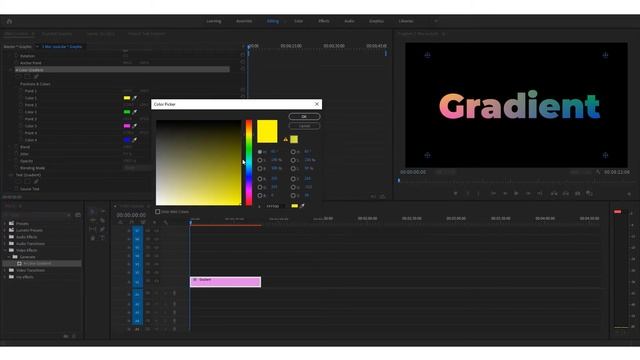
Task: Switch to the Color workspace
Action: 298,21
